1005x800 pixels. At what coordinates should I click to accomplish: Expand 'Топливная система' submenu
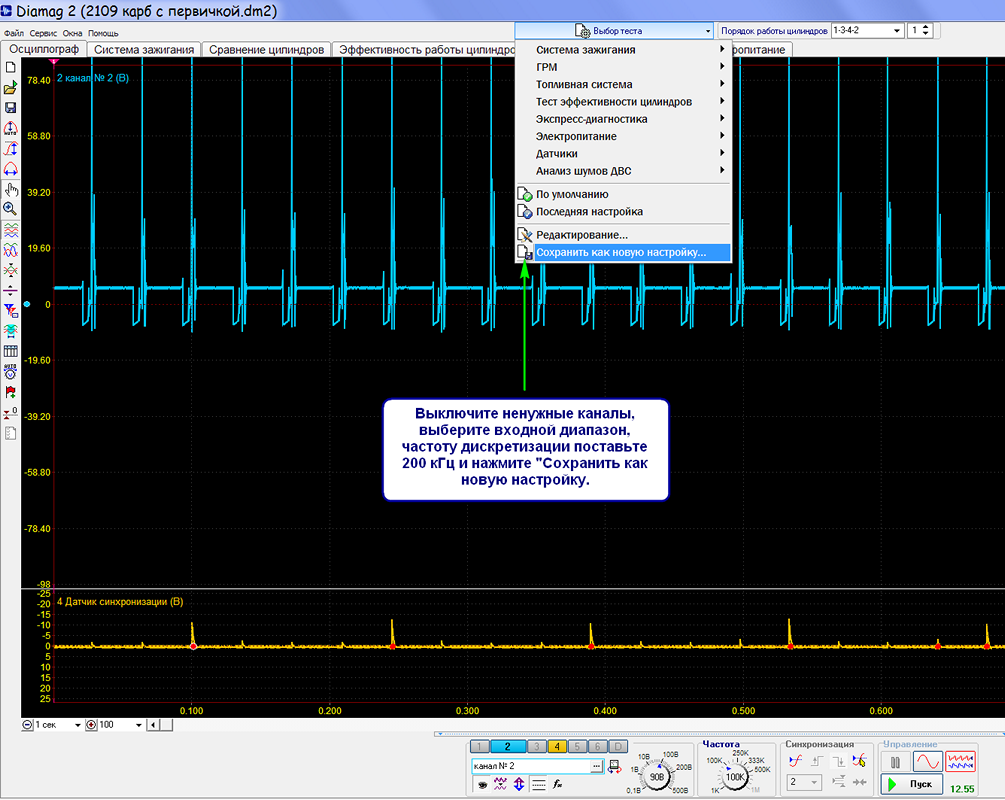tap(623, 84)
